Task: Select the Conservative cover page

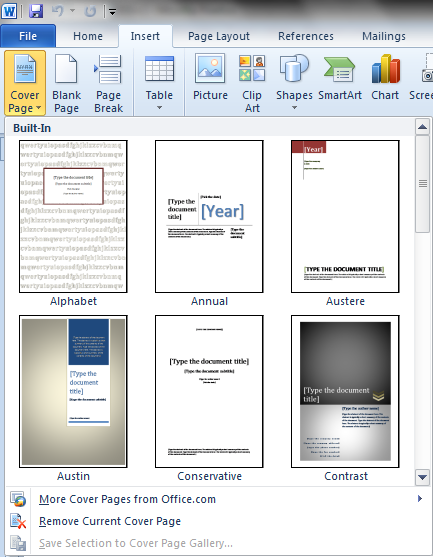Action: [209, 391]
